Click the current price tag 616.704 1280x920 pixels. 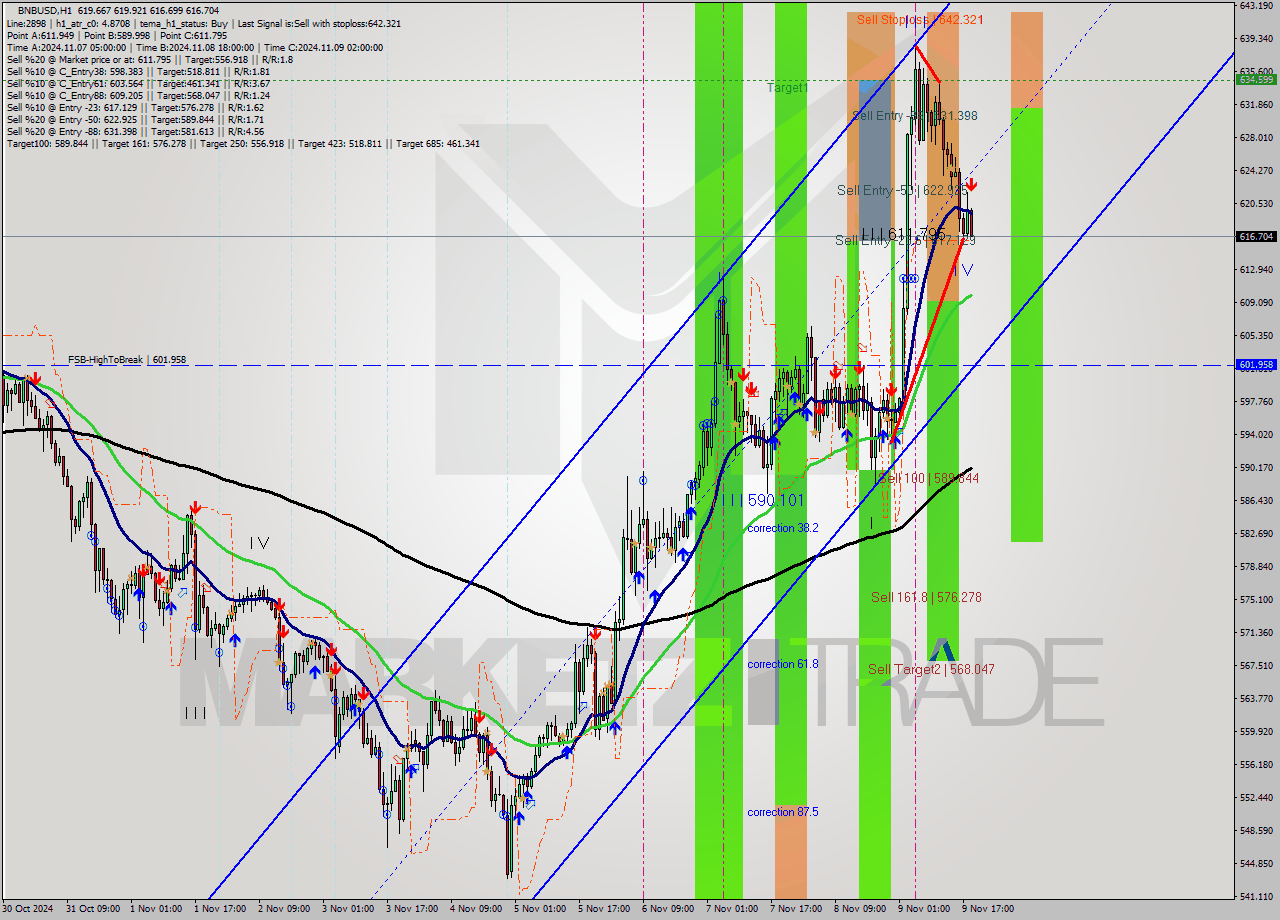[x=1256, y=237]
